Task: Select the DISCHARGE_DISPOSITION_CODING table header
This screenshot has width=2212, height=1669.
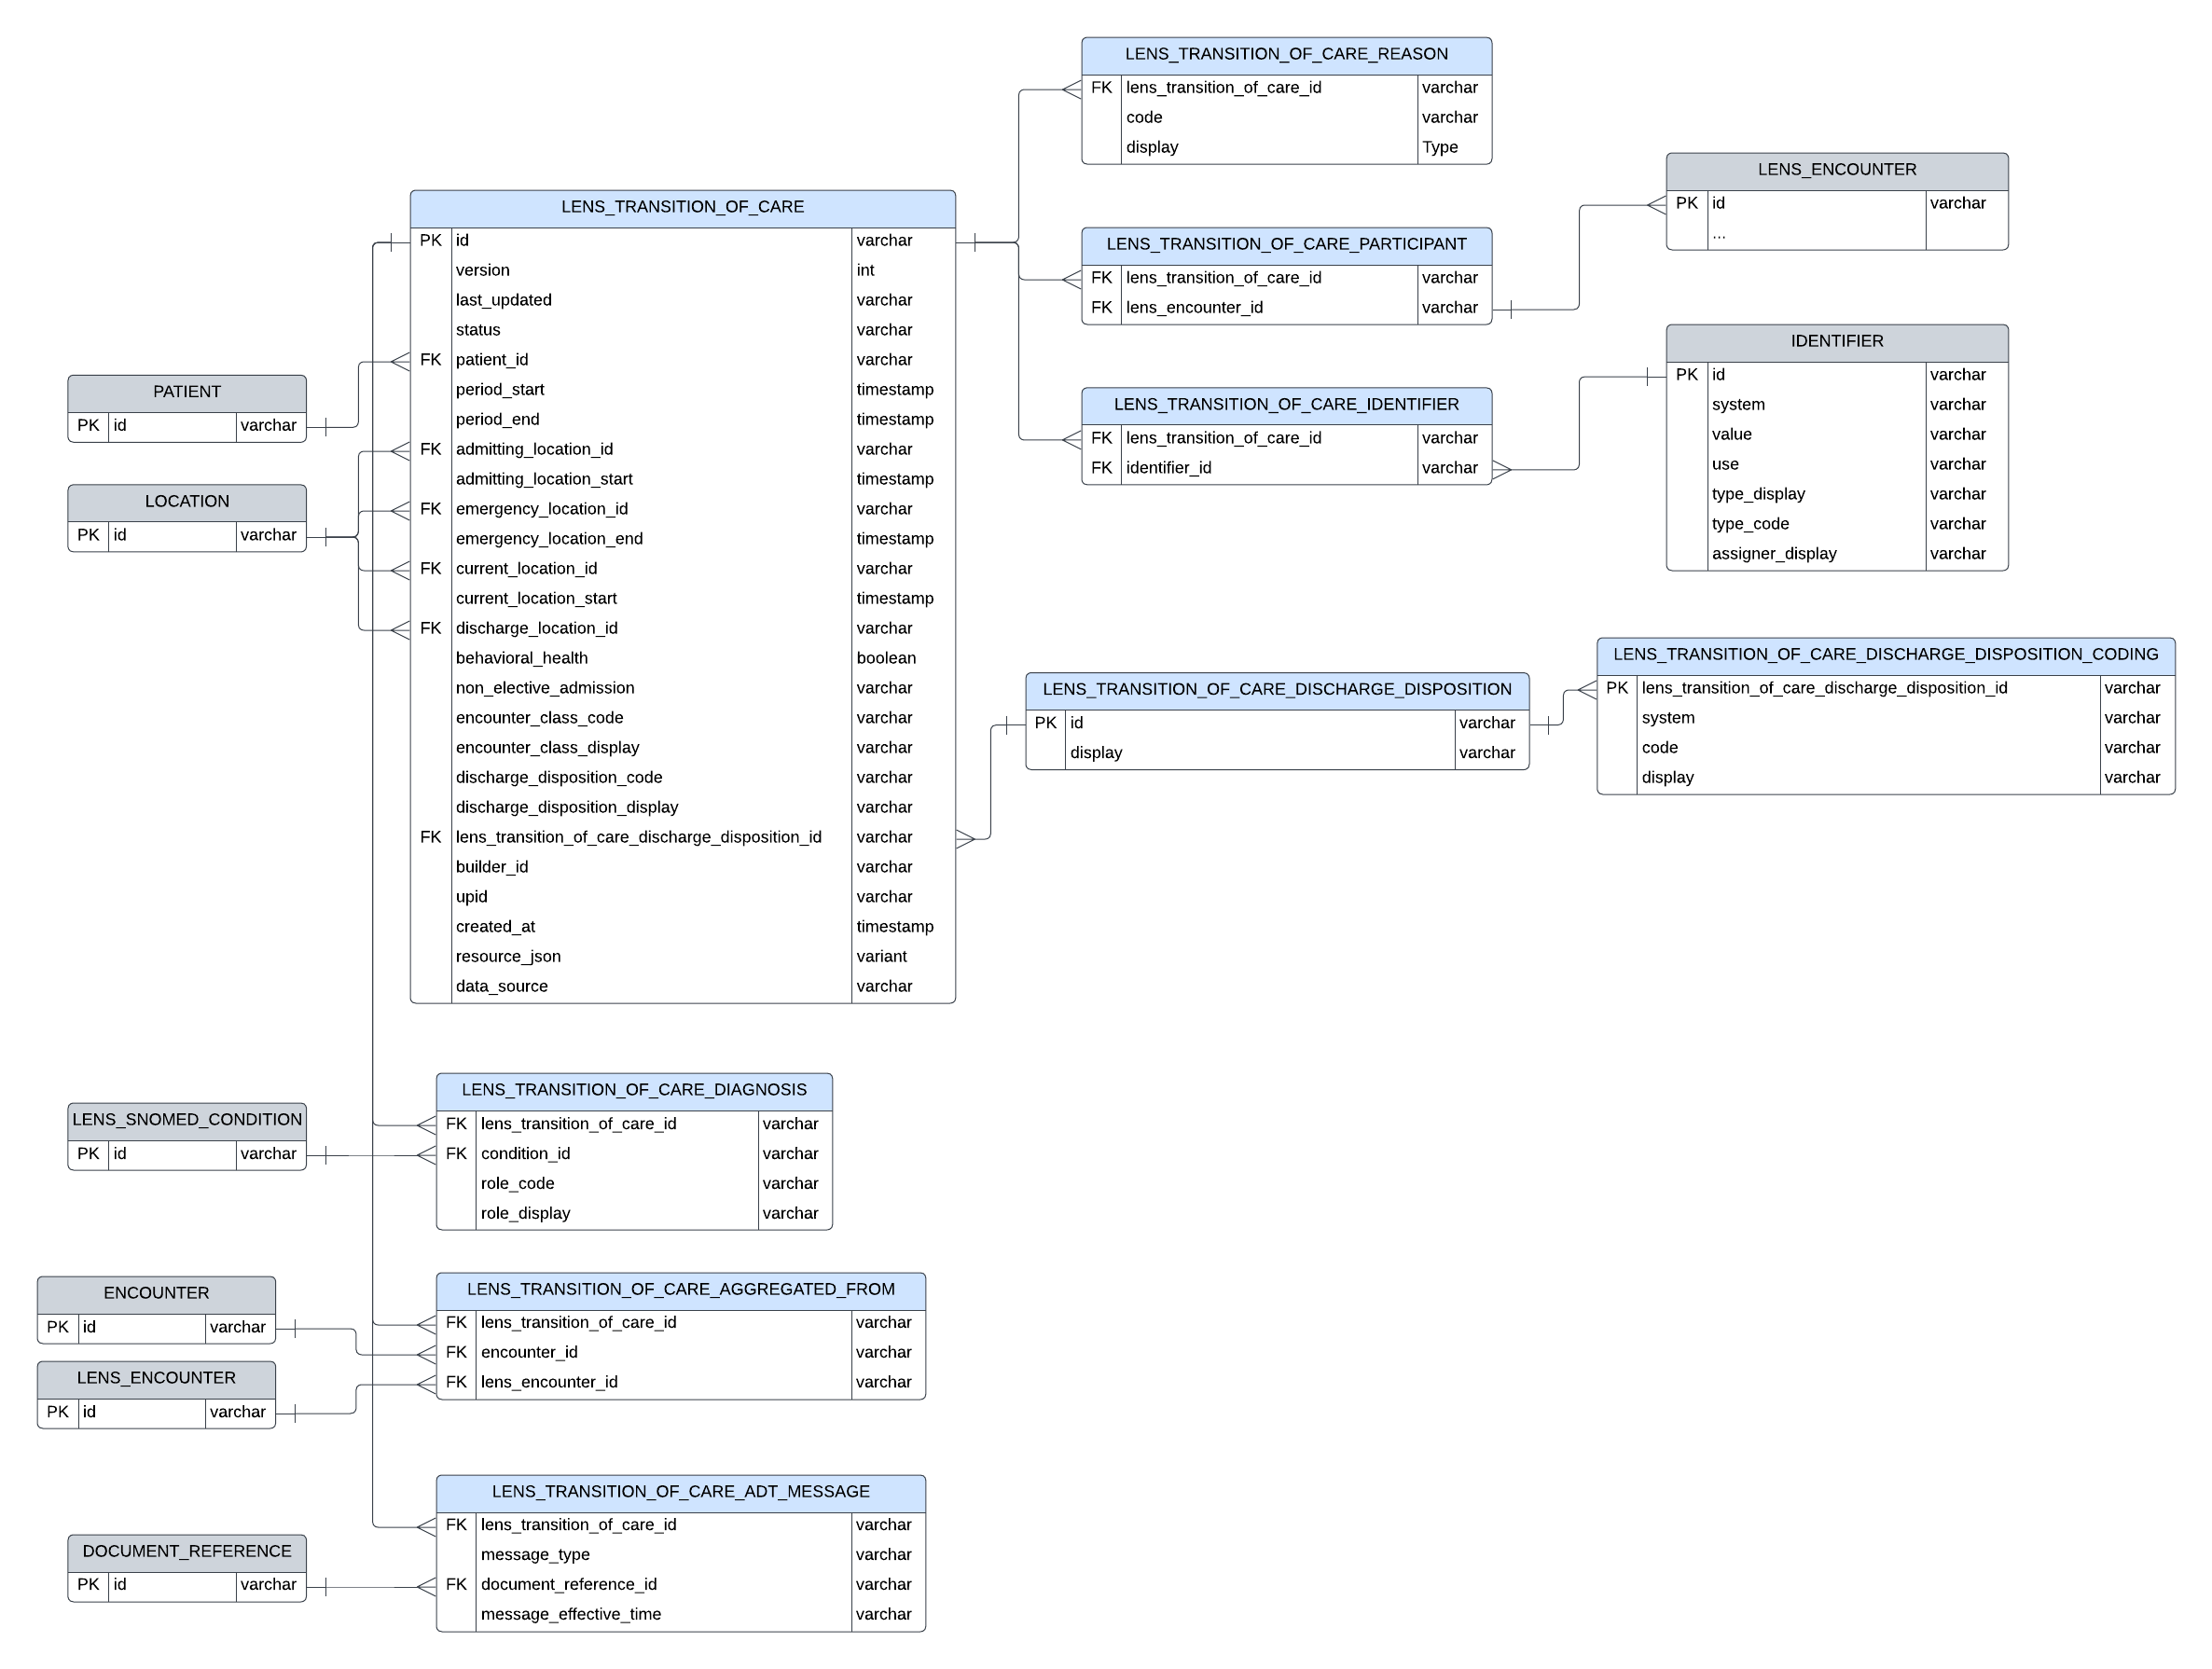Action: (x=1885, y=655)
